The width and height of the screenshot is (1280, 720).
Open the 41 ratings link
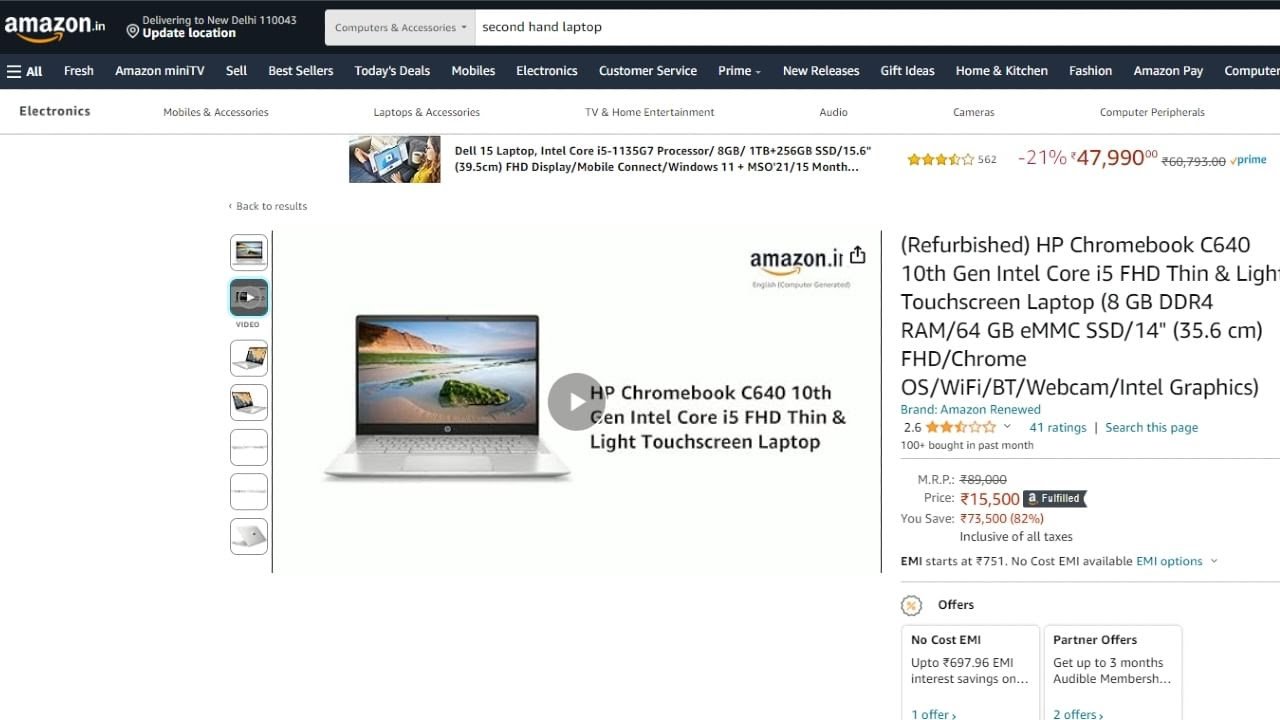(1058, 427)
